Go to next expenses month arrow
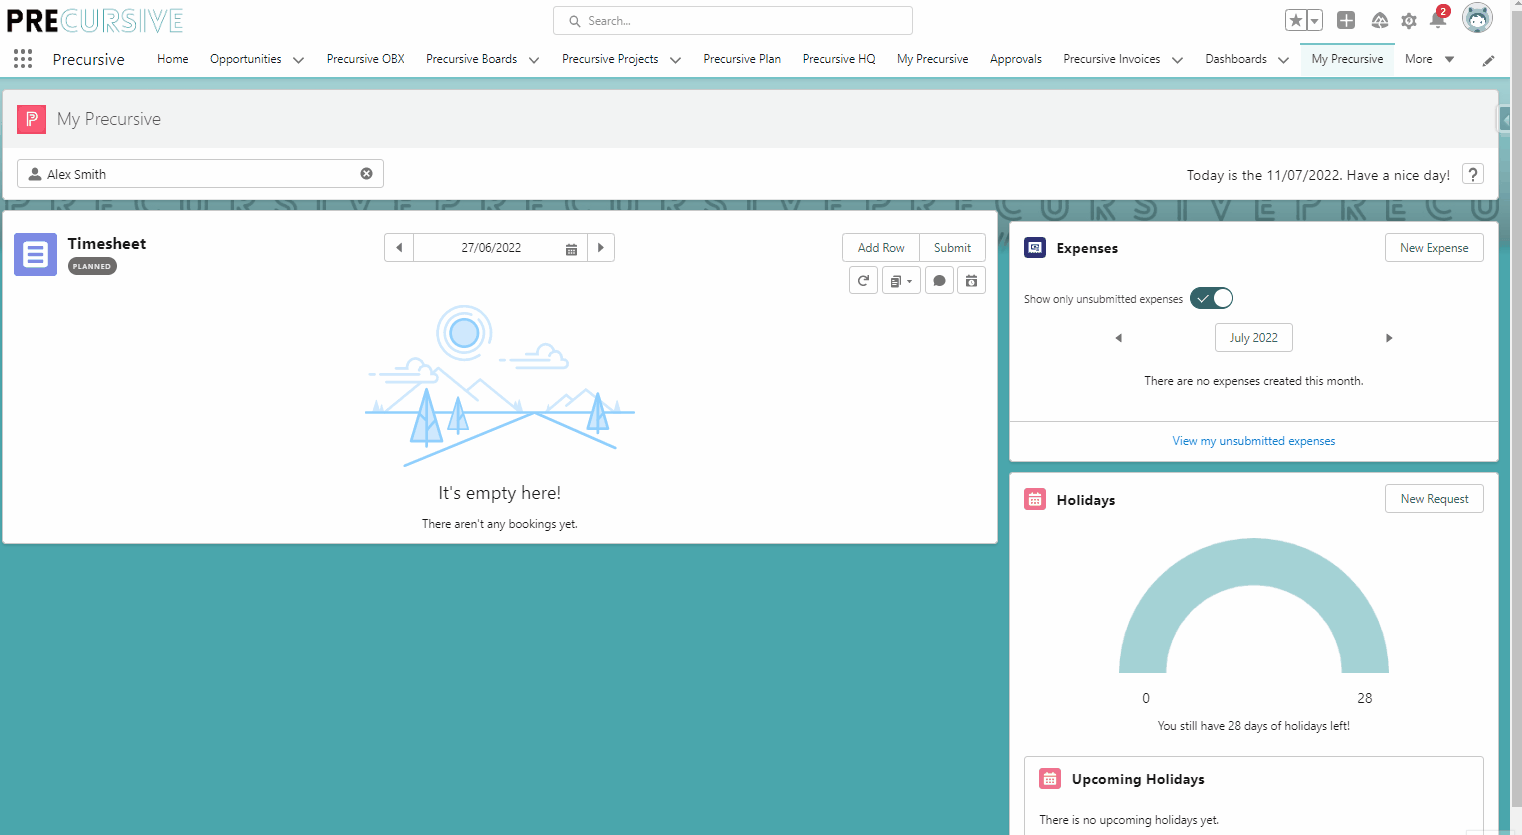 (1388, 338)
